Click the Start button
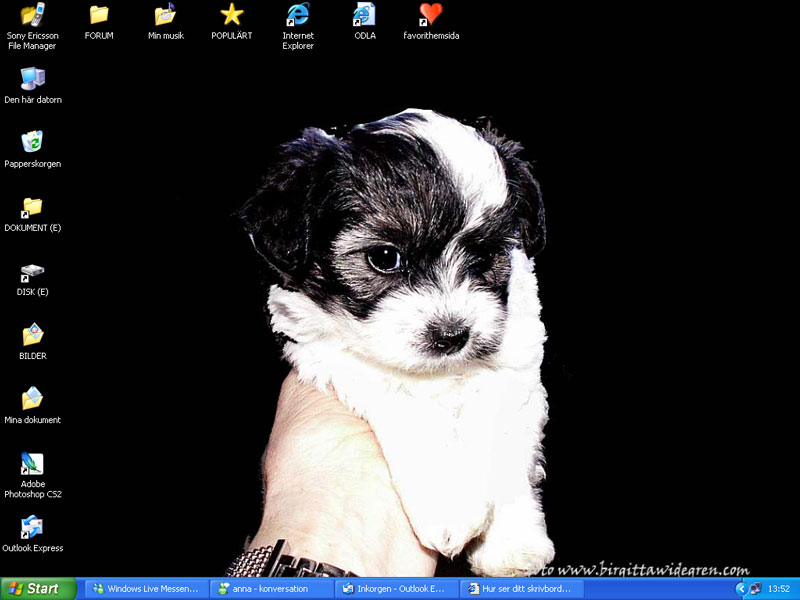The height and width of the screenshot is (600, 800). point(38,589)
